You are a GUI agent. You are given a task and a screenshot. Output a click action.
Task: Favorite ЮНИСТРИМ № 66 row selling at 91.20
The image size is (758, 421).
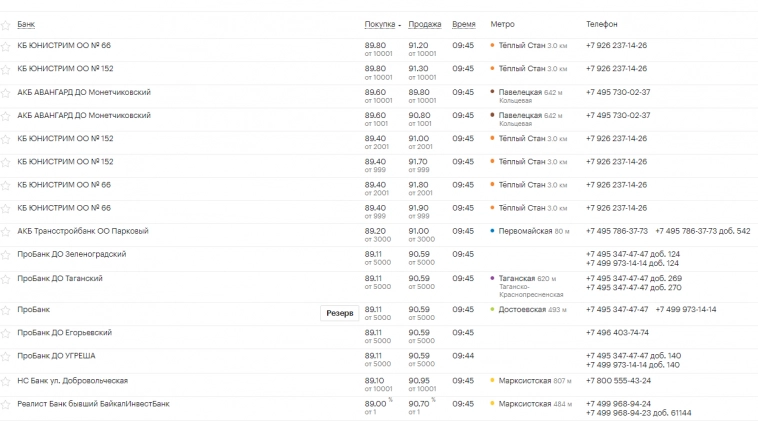[x=5, y=46]
